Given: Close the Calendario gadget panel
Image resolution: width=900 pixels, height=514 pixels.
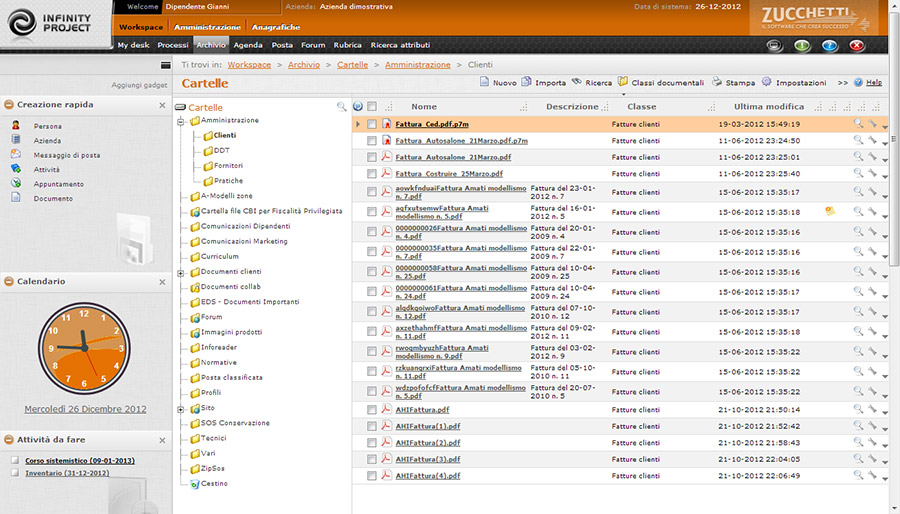Looking at the screenshot, I should click(x=162, y=282).
